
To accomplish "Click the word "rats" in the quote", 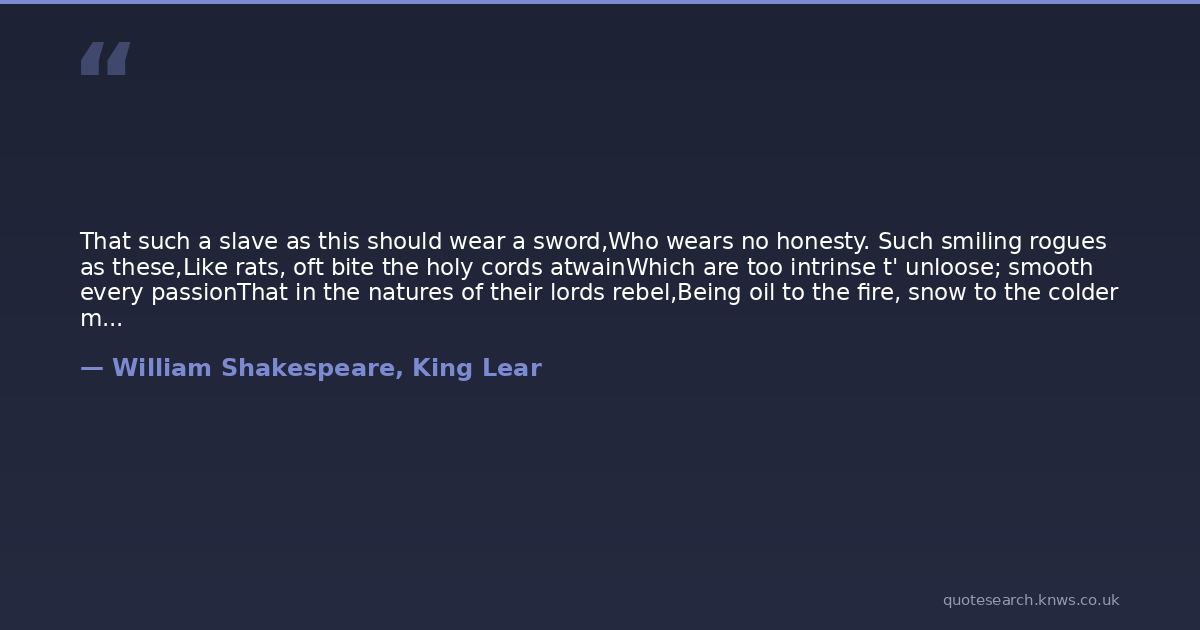I will click(259, 268).
